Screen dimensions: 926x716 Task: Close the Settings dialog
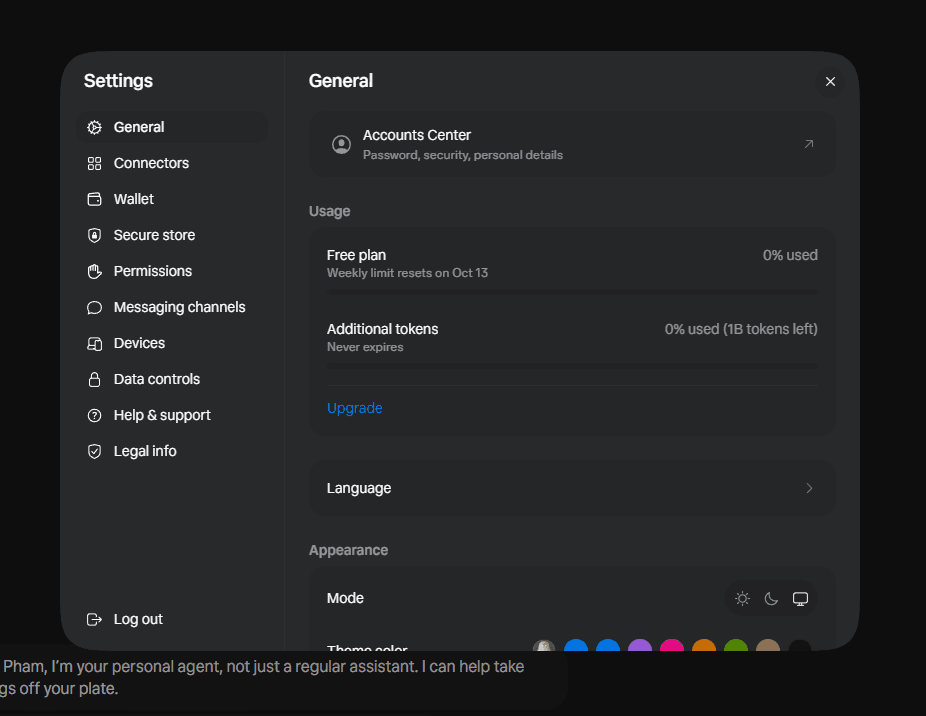tap(830, 82)
